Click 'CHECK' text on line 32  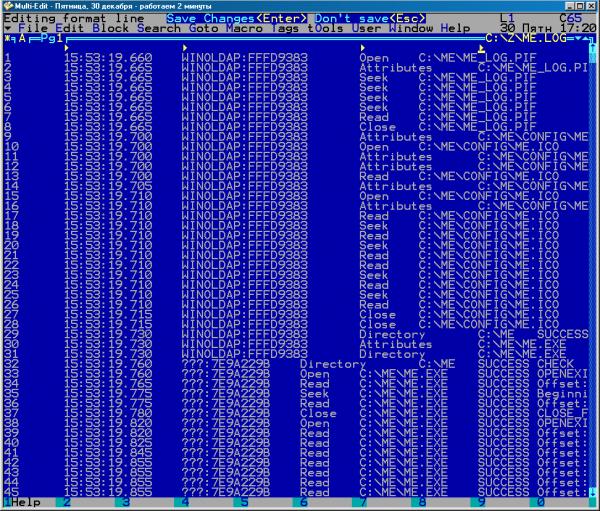pyautogui.click(x=555, y=364)
